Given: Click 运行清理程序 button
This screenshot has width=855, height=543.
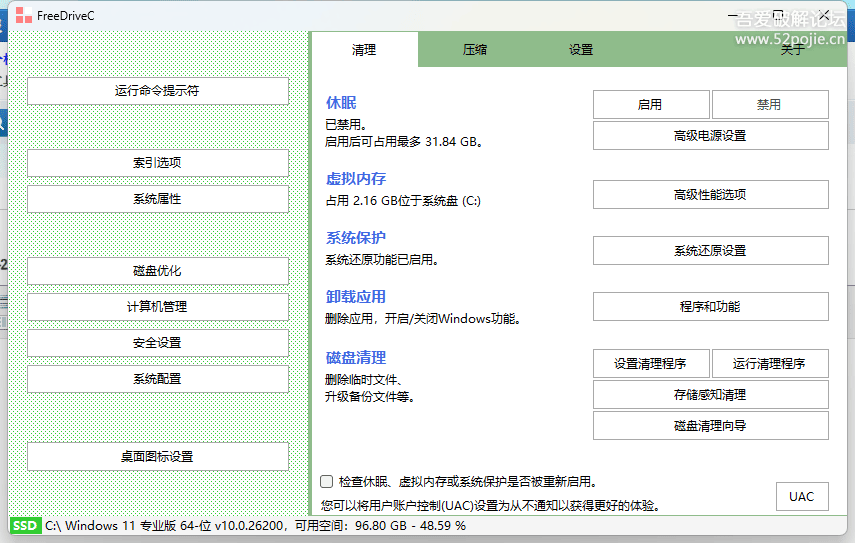Looking at the screenshot, I should point(770,364).
